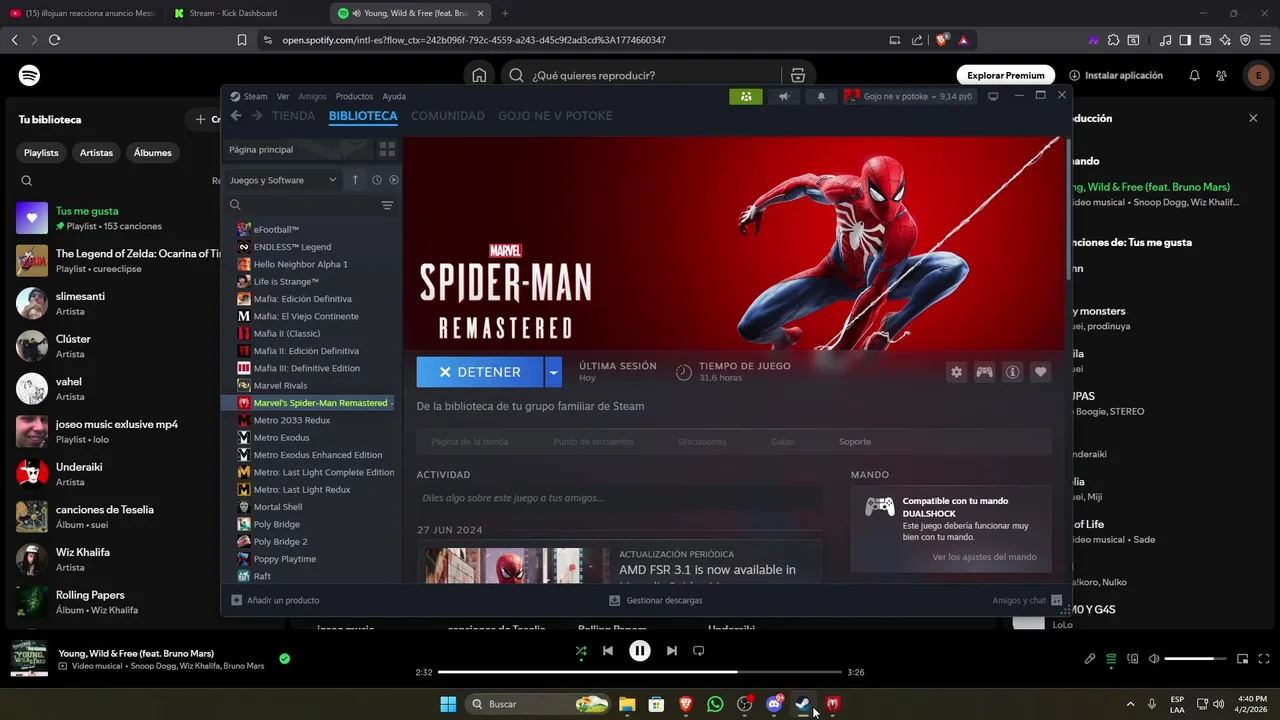Switch Steam to Big Picture mode icon
The width and height of the screenshot is (1280, 720).
pos(993,96)
